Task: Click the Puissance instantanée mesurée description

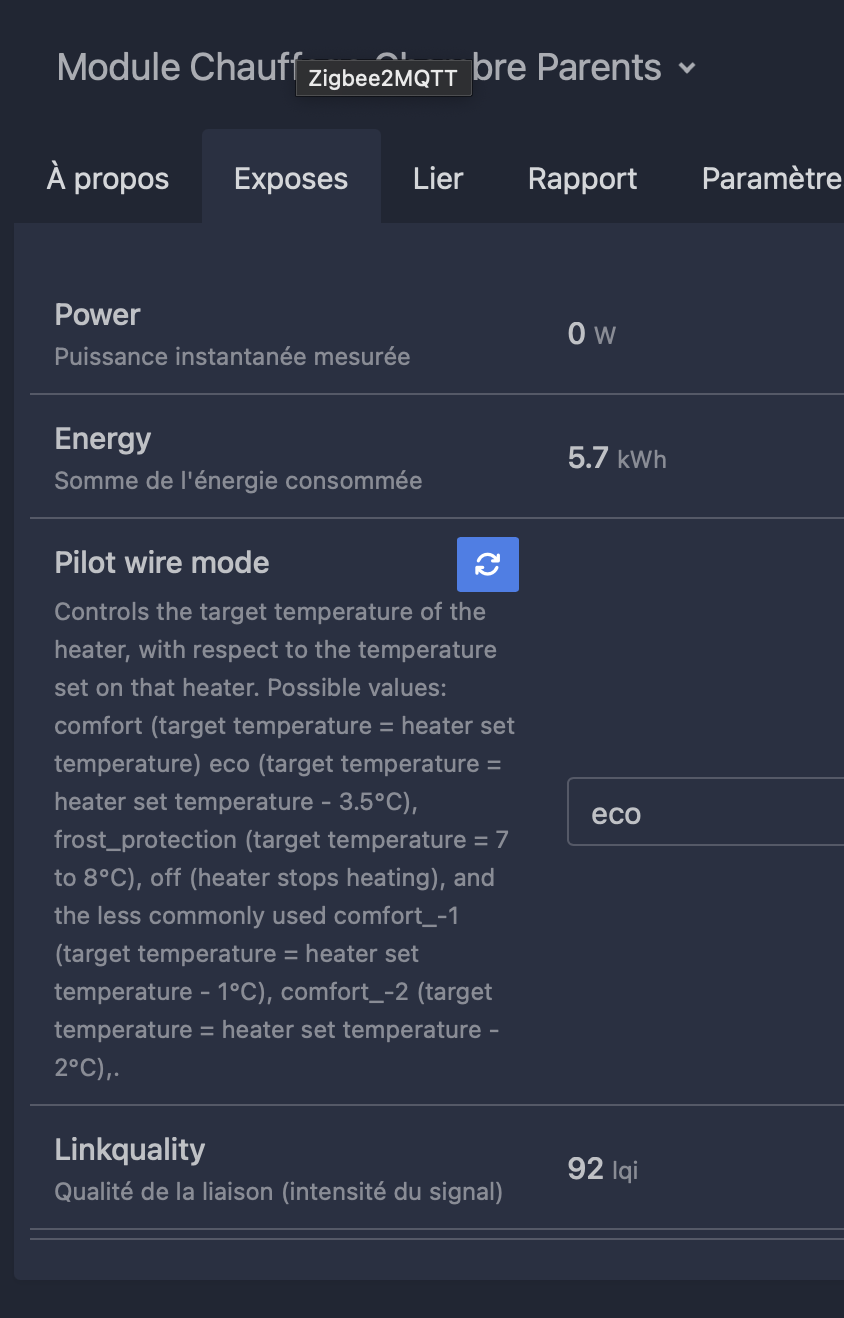Action: coord(232,357)
